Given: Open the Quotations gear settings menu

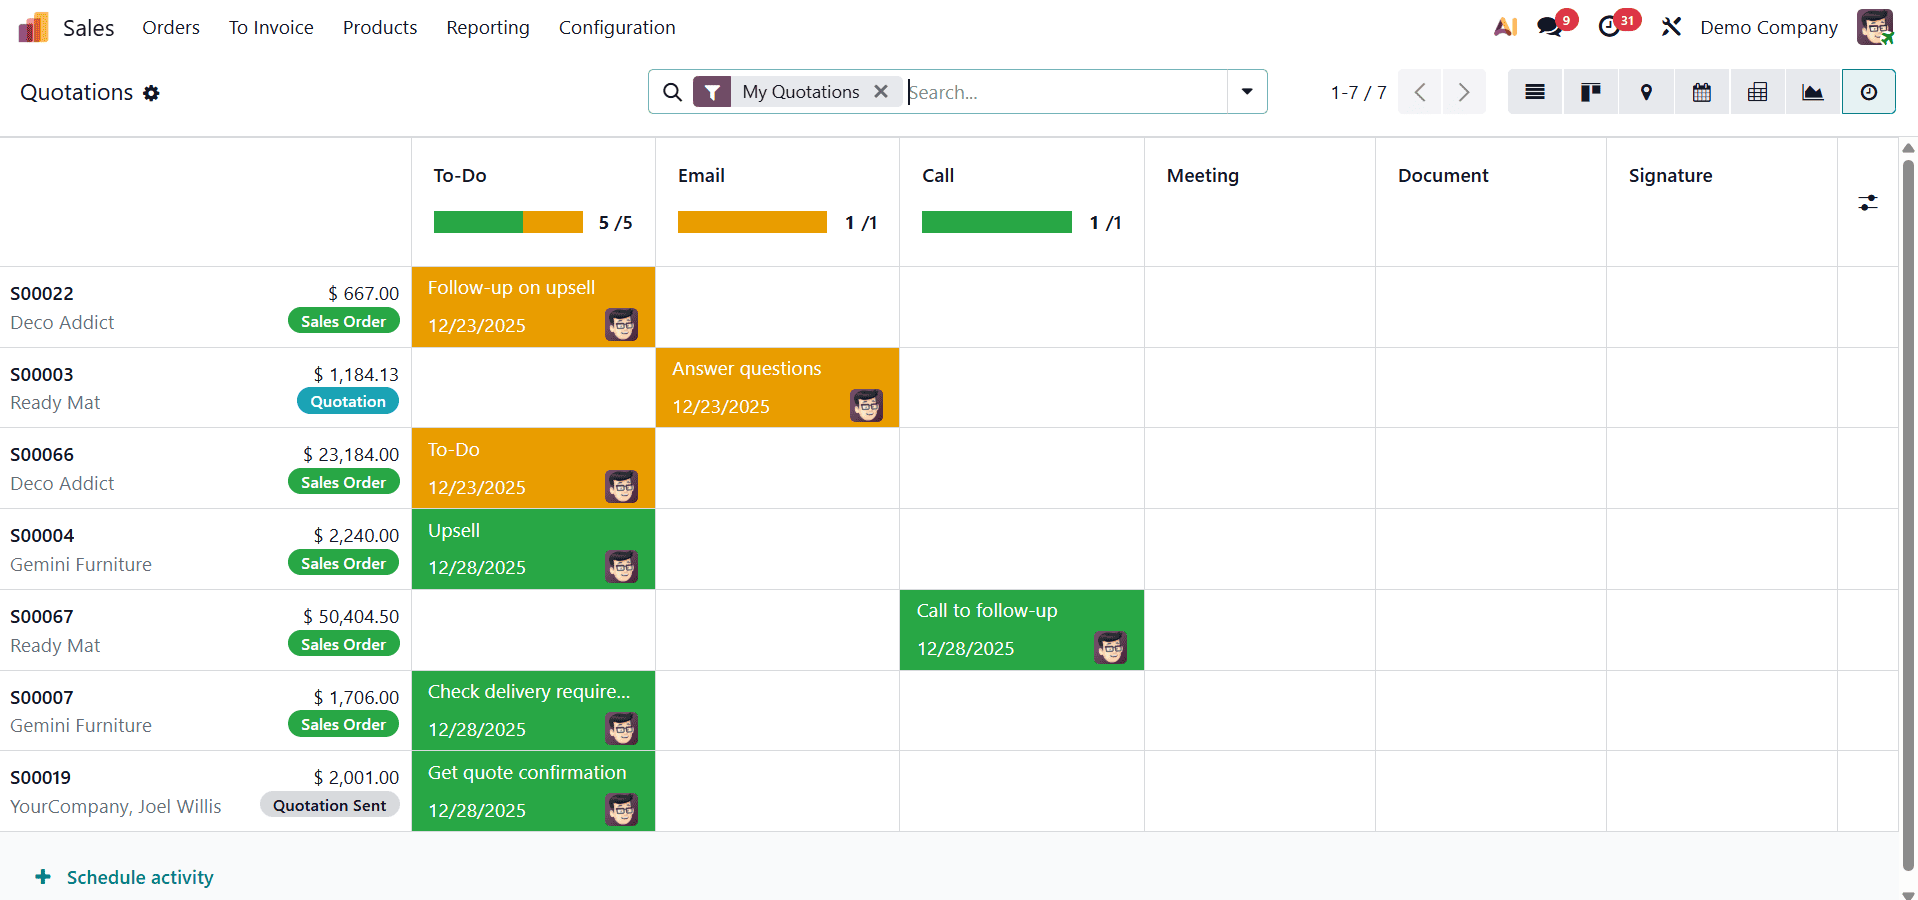Looking at the screenshot, I should [152, 92].
